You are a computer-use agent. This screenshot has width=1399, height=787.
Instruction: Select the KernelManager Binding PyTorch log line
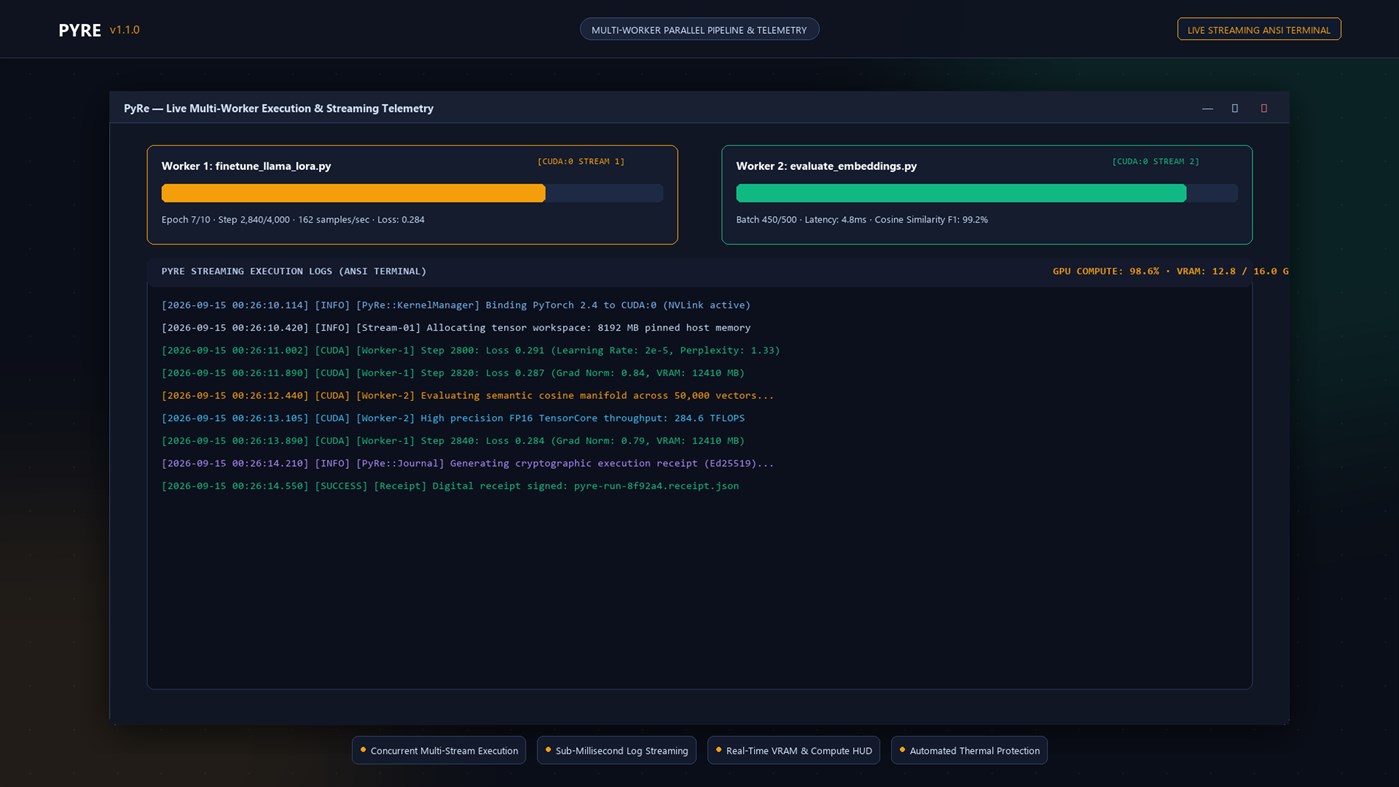pyautogui.click(x=456, y=305)
